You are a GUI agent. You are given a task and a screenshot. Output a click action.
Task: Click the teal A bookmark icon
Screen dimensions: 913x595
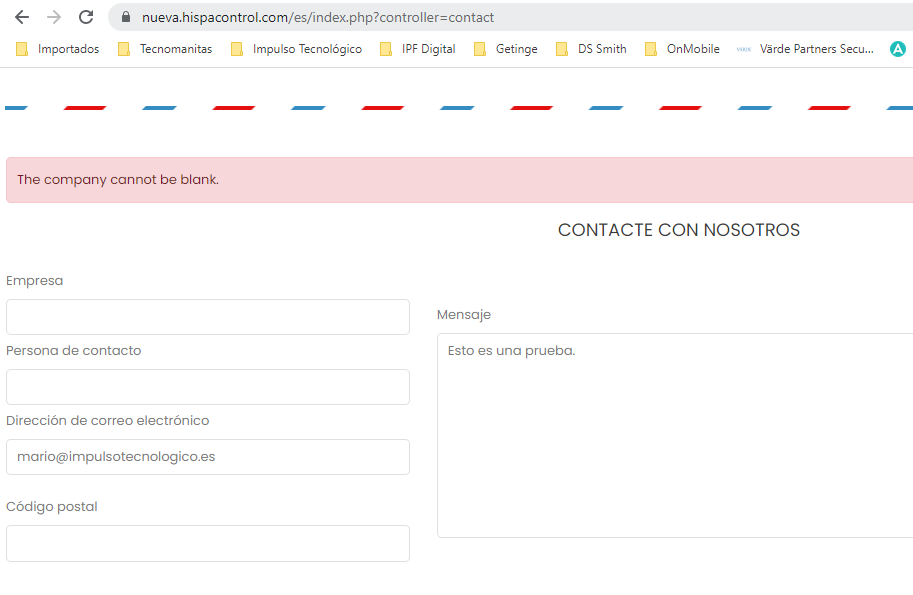[898, 49]
